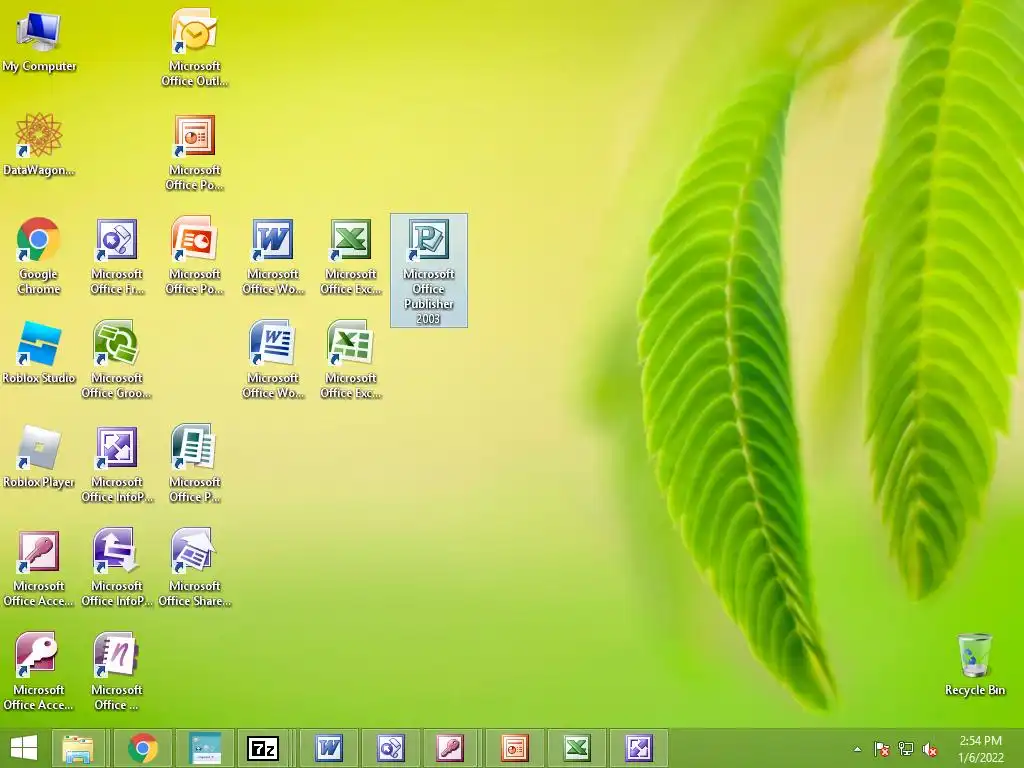
Task: Select the Word desktop shortcut with square blue W icon
Action: pos(273,256)
